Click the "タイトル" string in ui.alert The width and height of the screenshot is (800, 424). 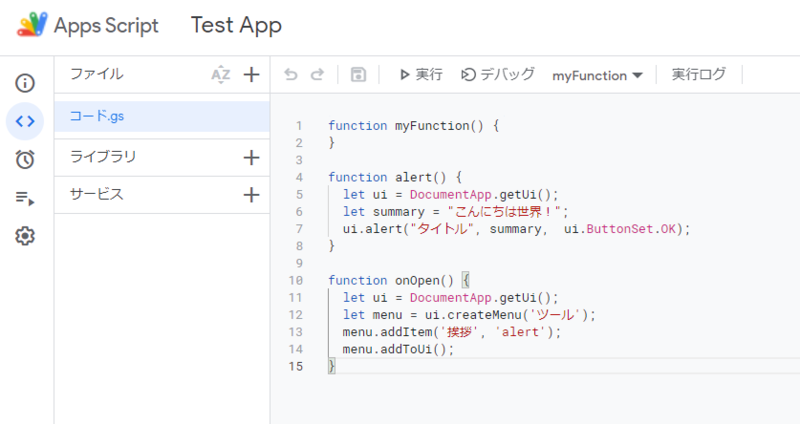442,229
